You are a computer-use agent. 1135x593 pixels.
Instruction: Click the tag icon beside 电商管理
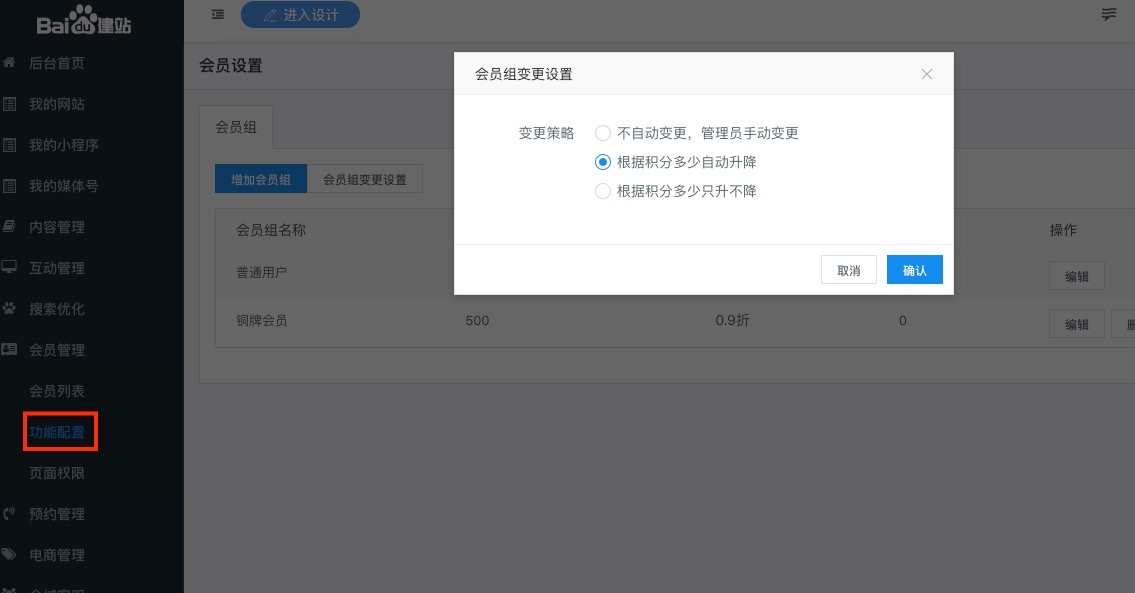pyautogui.click(x=10, y=555)
